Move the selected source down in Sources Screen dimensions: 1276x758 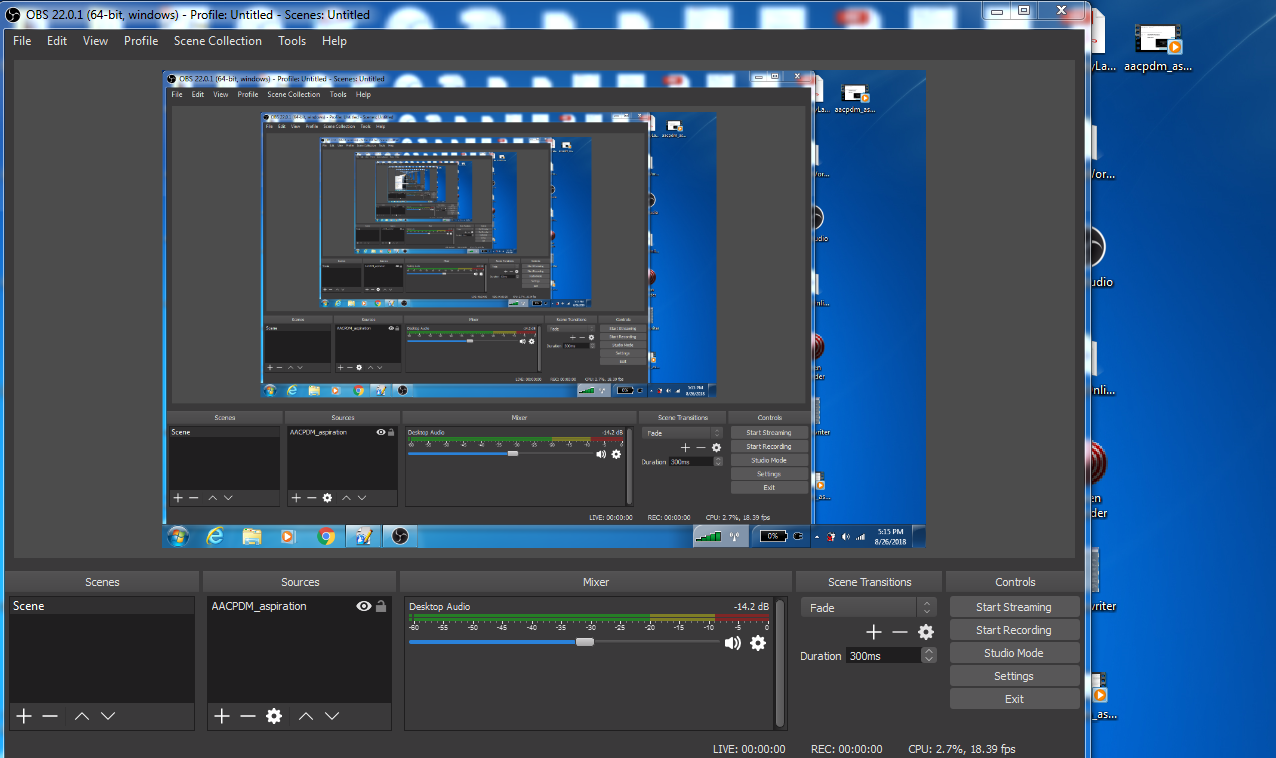click(x=332, y=716)
